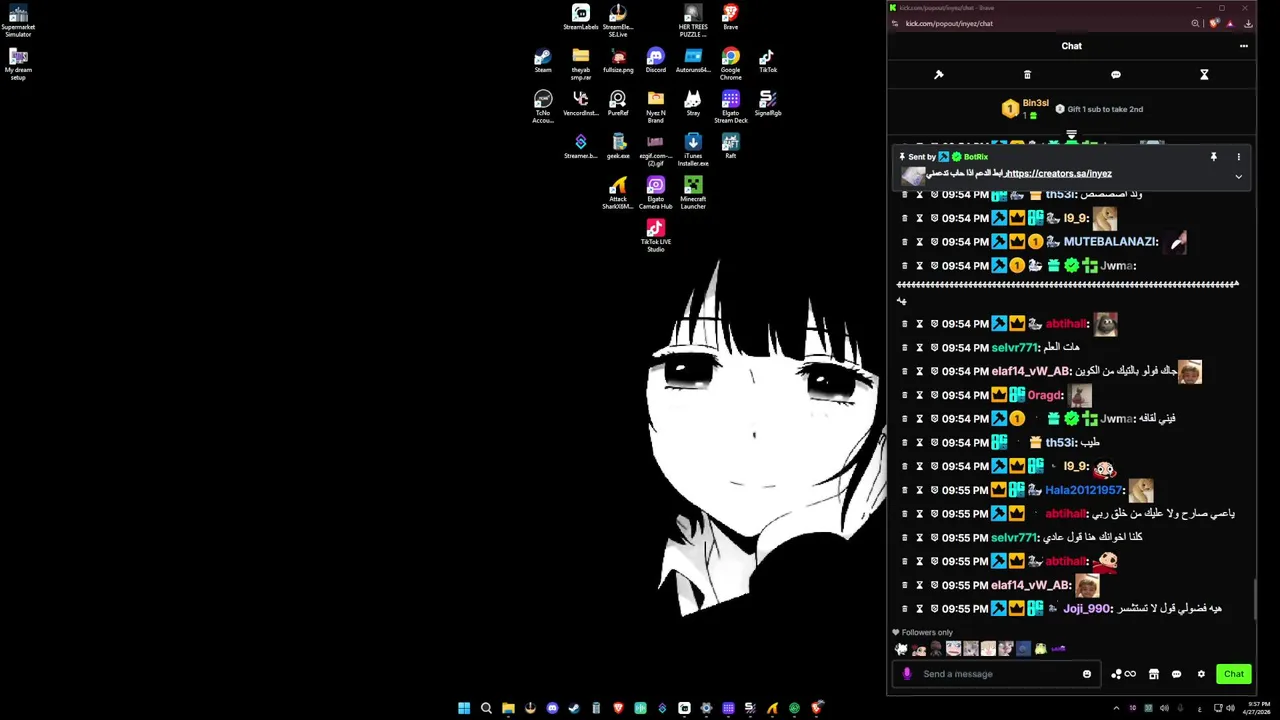Screen dimensions: 1280x720
Task: Click username 0ragd in chat
Action: [1045, 395]
